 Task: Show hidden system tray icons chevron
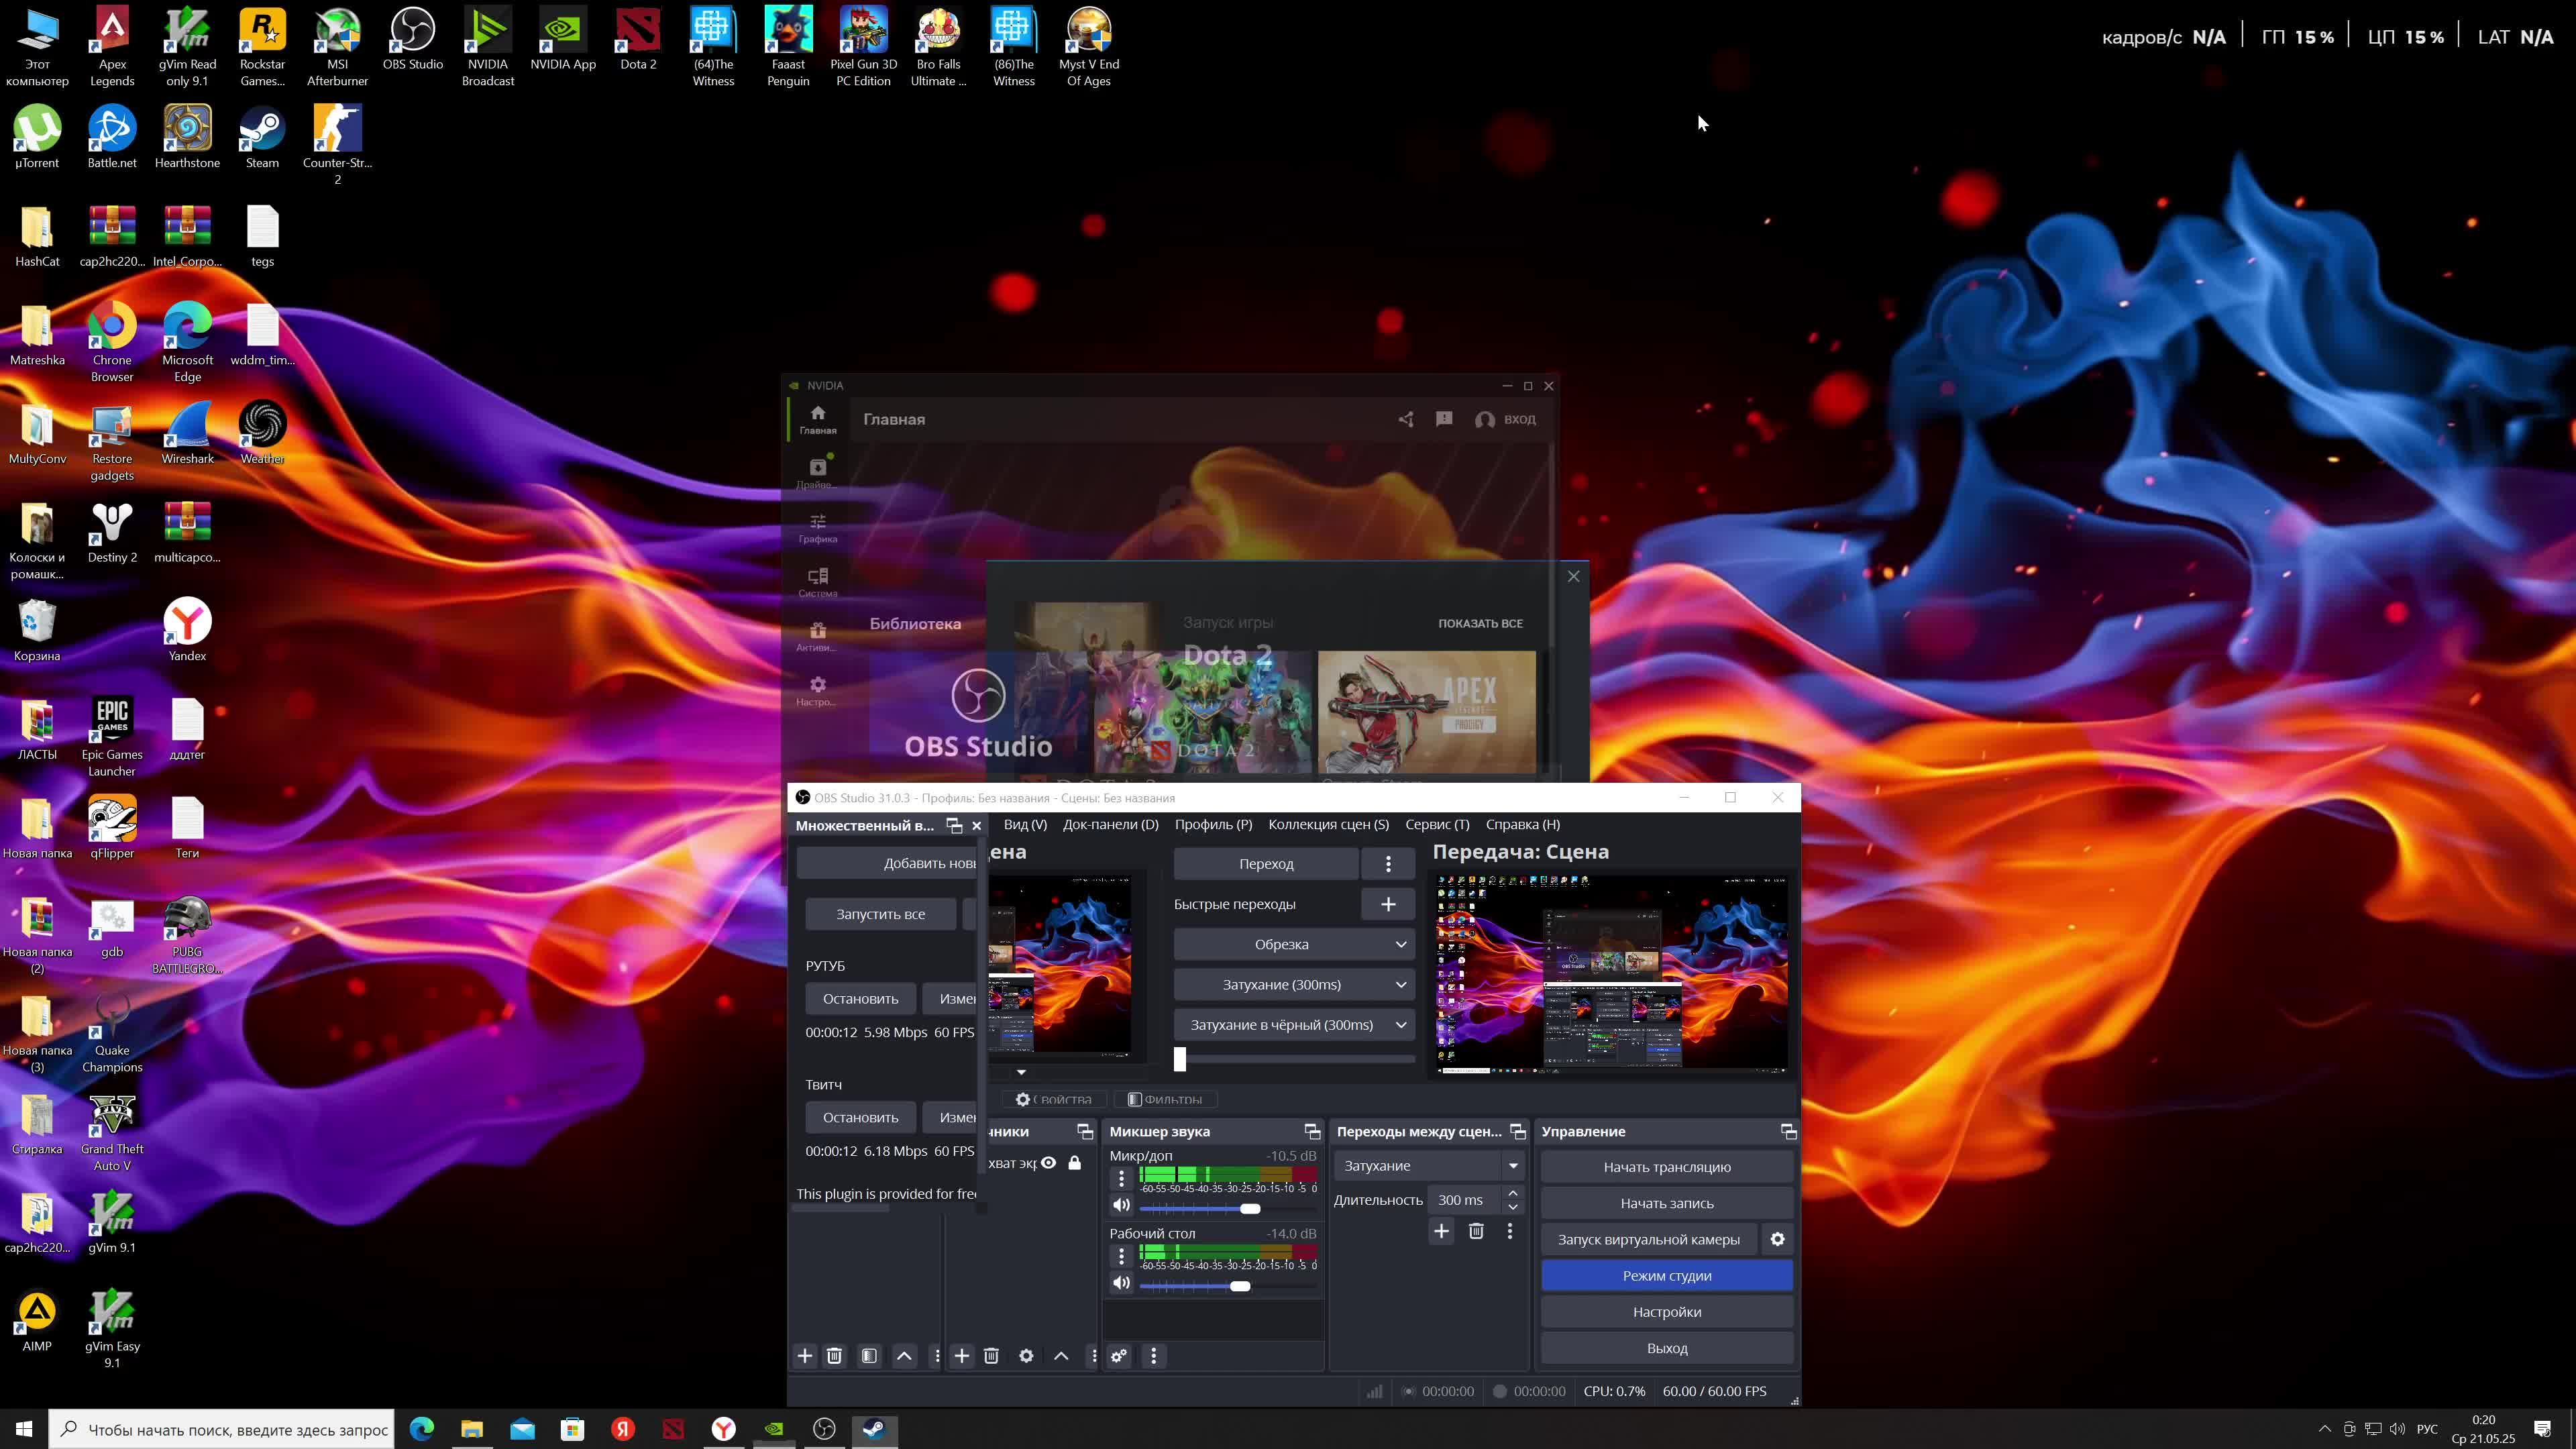click(2324, 1429)
